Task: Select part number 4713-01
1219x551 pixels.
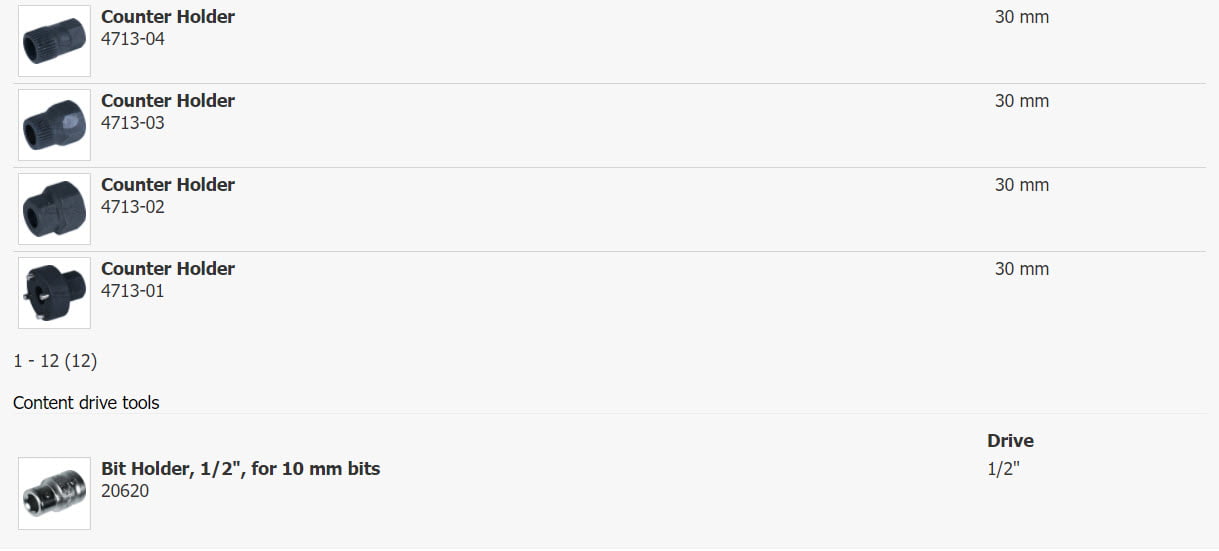Action: click(x=133, y=292)
